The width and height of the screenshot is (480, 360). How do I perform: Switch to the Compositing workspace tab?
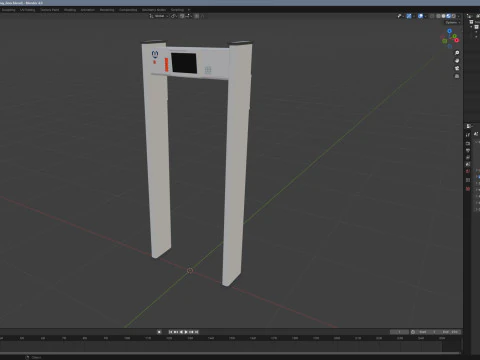click(x=128, y=10)
